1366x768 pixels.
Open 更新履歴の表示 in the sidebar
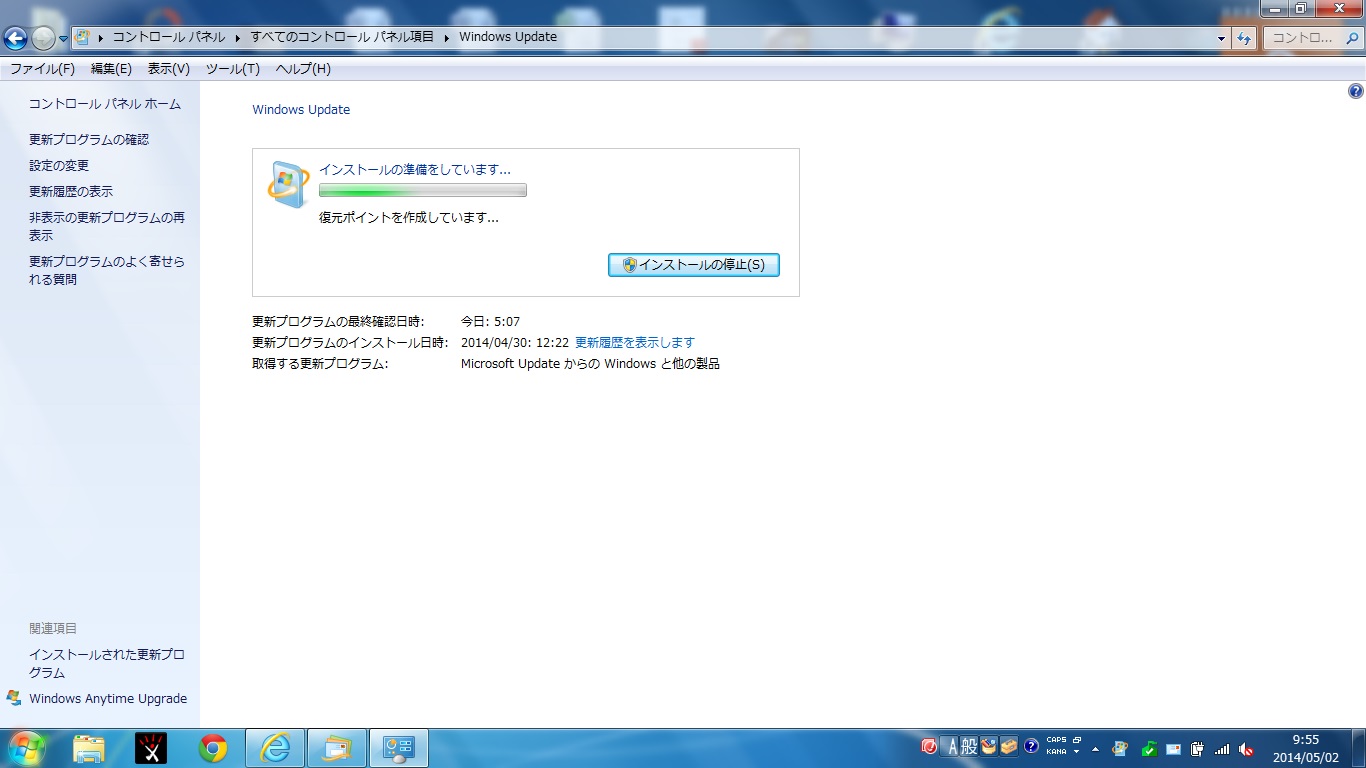coord(71,192)
